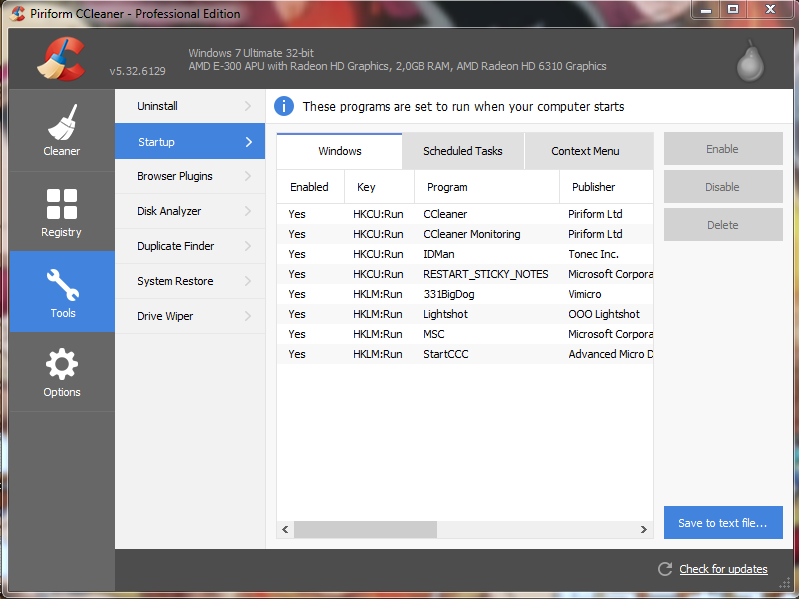Click the Advanced Micro publisher cell
The width and height of the screenshot is (799, 599).
tap(611, 354)
